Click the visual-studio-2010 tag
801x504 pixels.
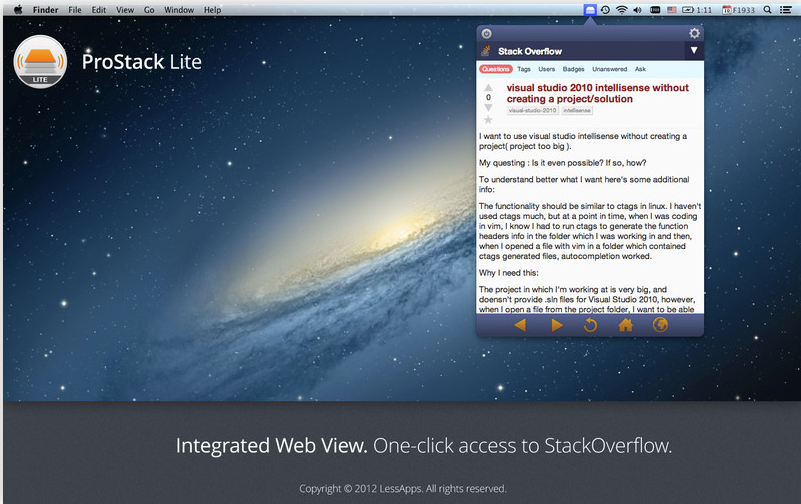tap(532, 110)
